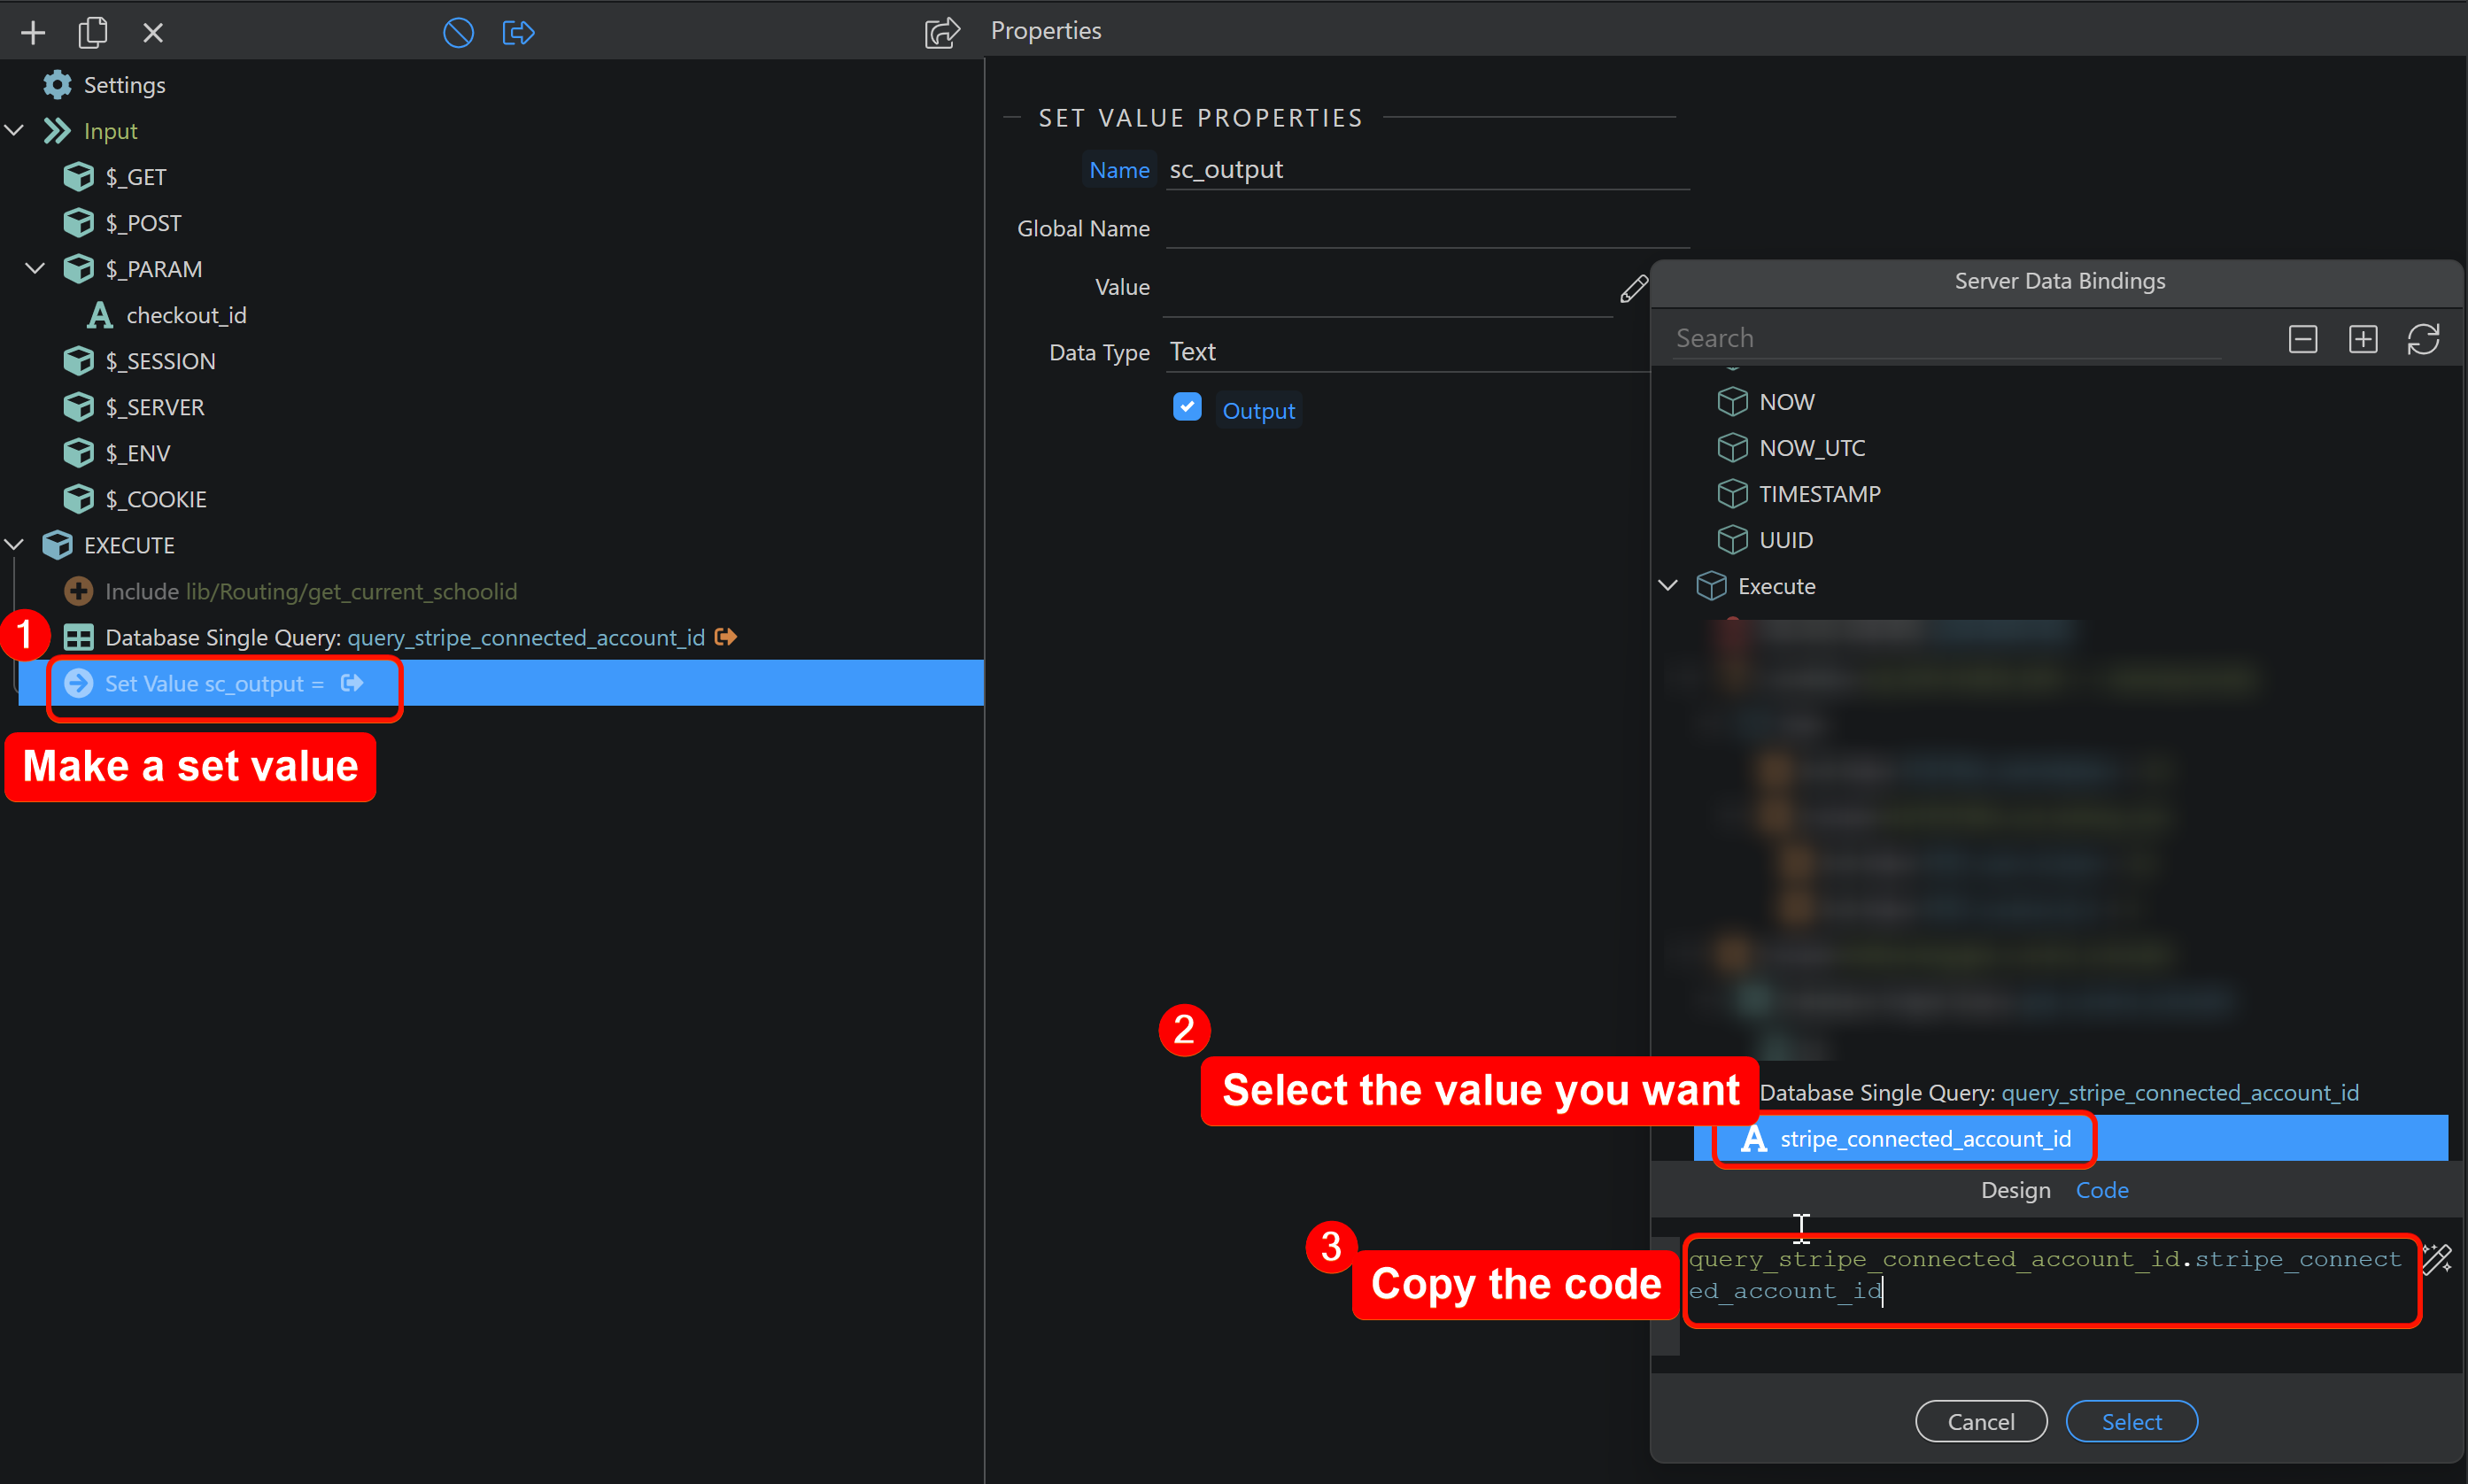Collapse the Execute node in bindings
This screenshot has height=1484, width=2468.
tap(1668, 586)
